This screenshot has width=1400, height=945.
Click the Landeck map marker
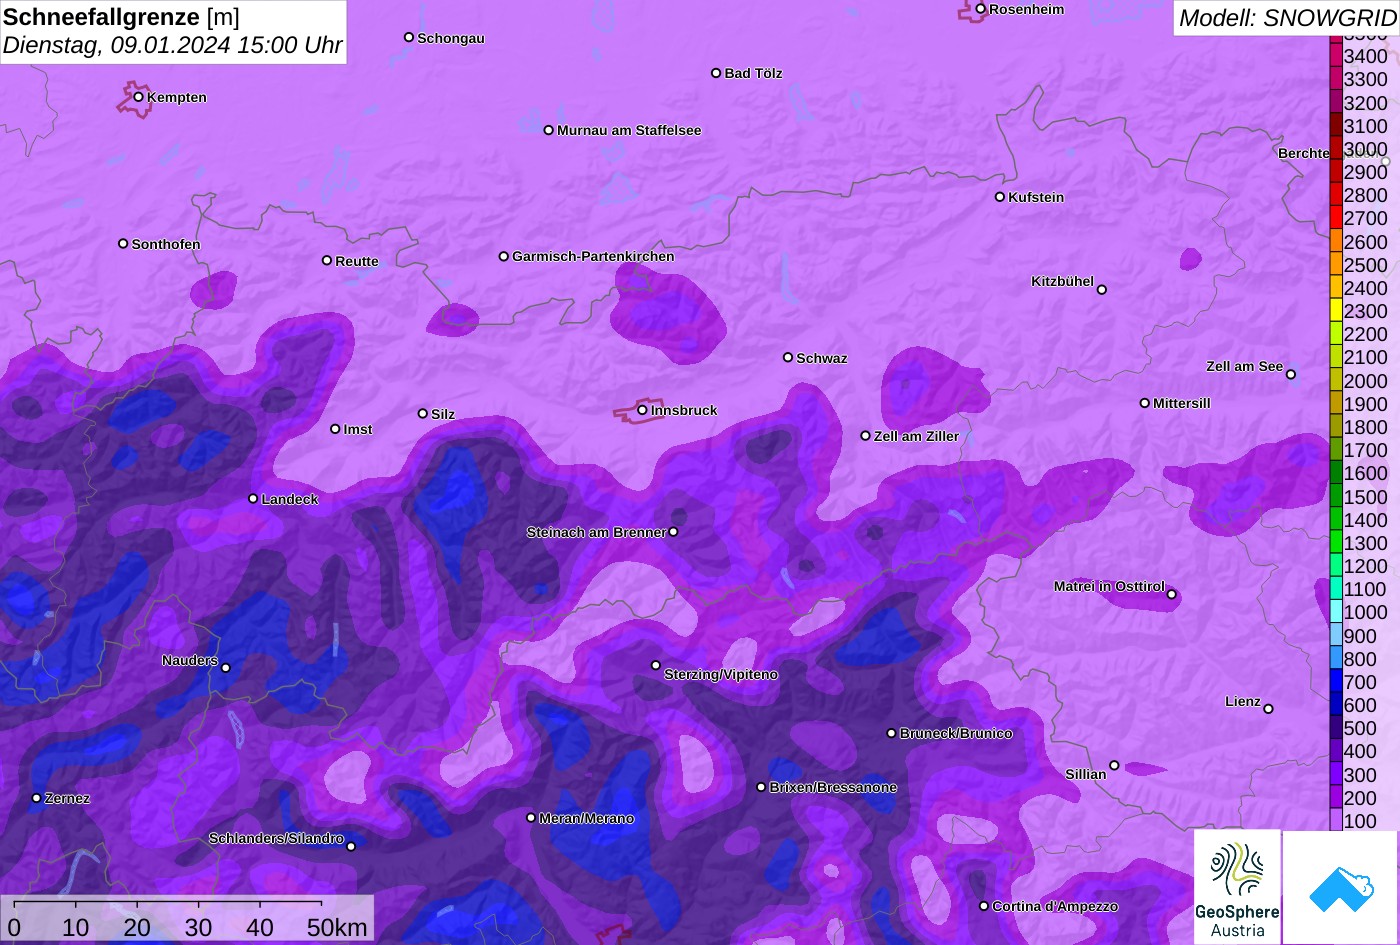pos(253,498)
